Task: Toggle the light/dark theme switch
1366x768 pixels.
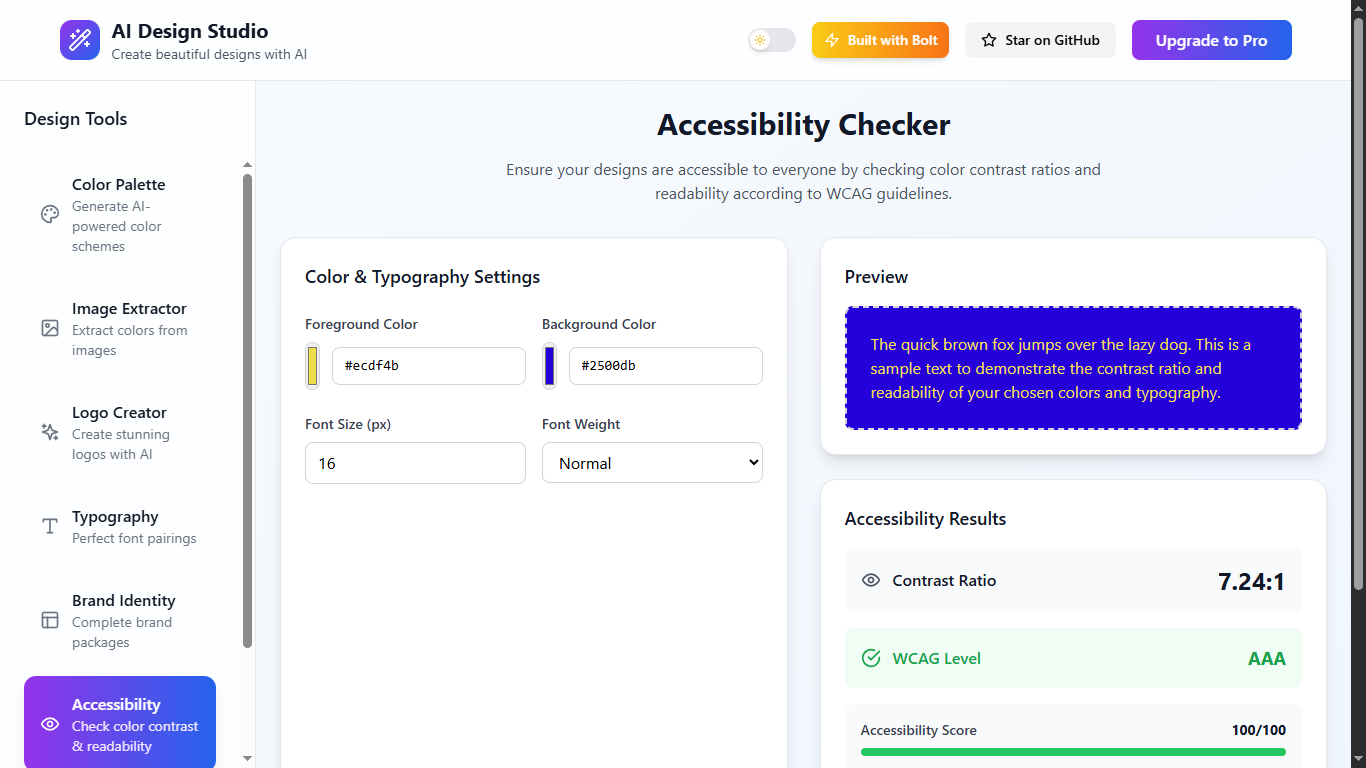Action: (772, 40)
